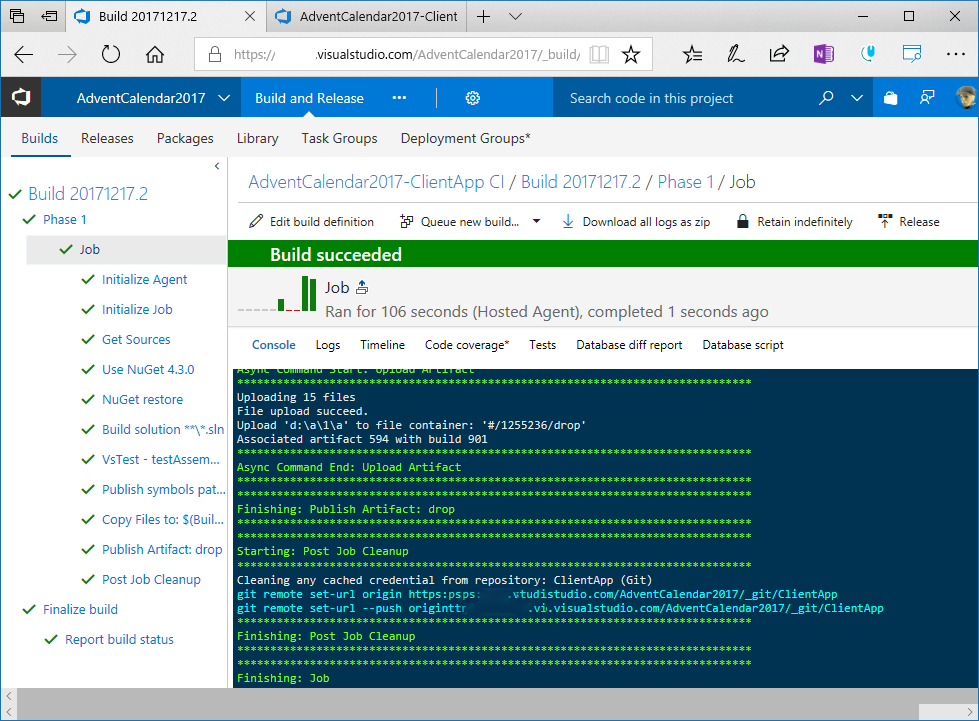Viewport: 979px width, 721px height.
Task: Refresh the page with the reload icon
Action: [x=111, y=54]
